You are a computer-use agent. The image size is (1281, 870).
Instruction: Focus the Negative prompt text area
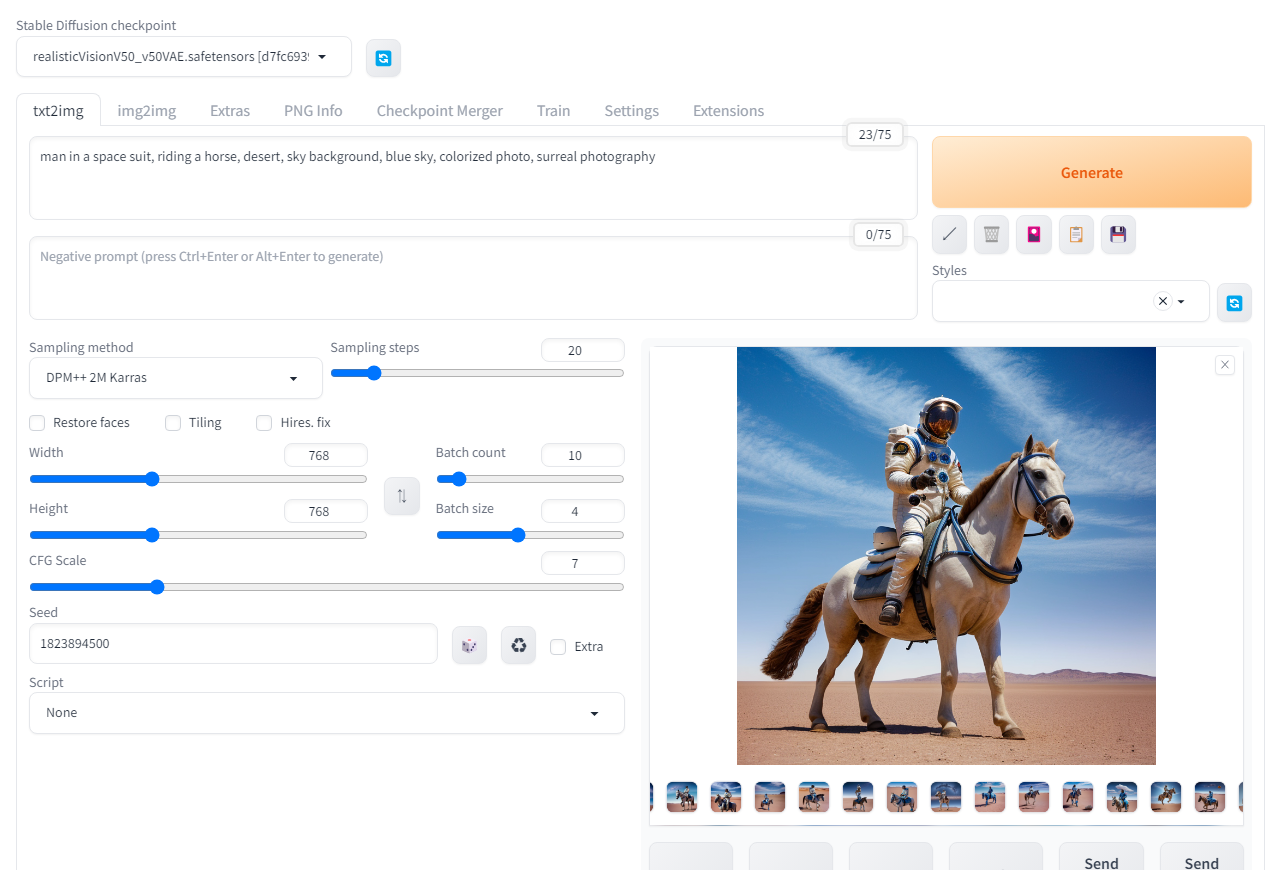[473, 278]
